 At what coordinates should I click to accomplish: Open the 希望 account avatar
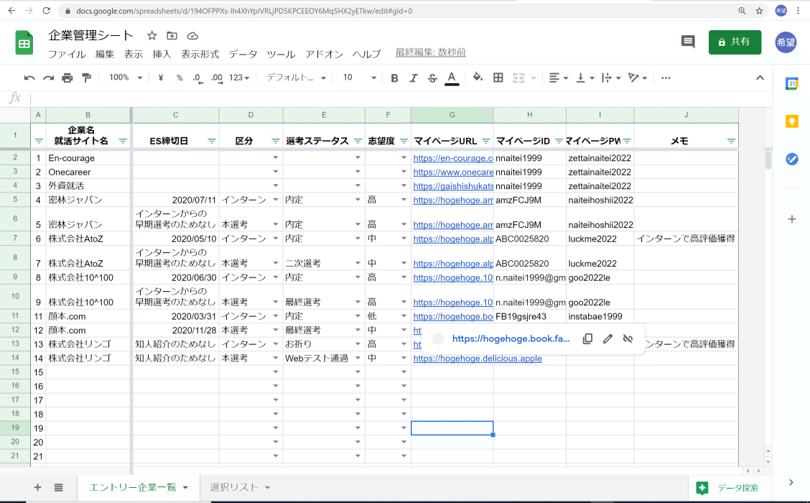(x=785, y=42)
